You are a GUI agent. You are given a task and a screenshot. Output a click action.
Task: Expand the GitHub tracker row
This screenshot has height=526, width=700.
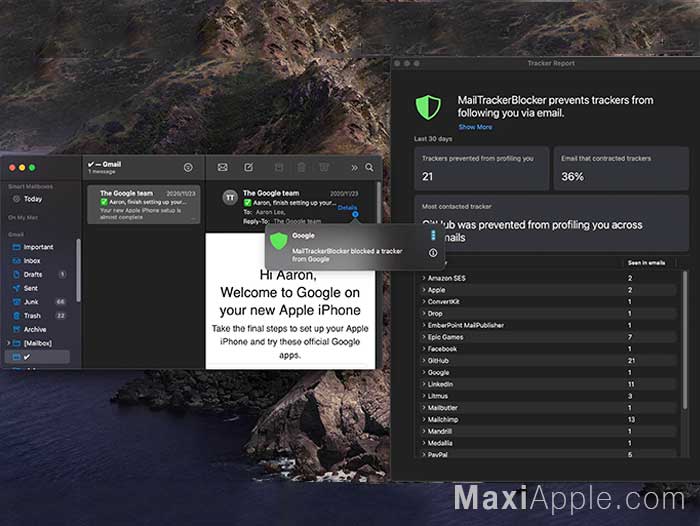pyautogui.click(x=424, y=360)
